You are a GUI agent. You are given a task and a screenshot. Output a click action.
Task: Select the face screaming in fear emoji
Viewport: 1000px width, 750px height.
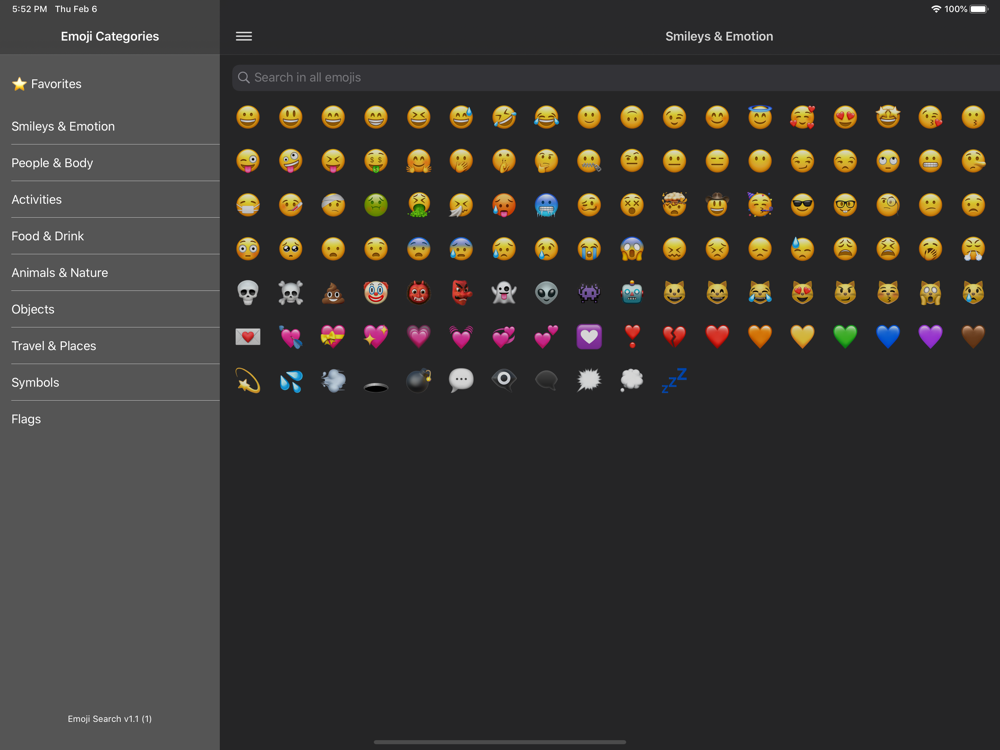coord(632,249)
